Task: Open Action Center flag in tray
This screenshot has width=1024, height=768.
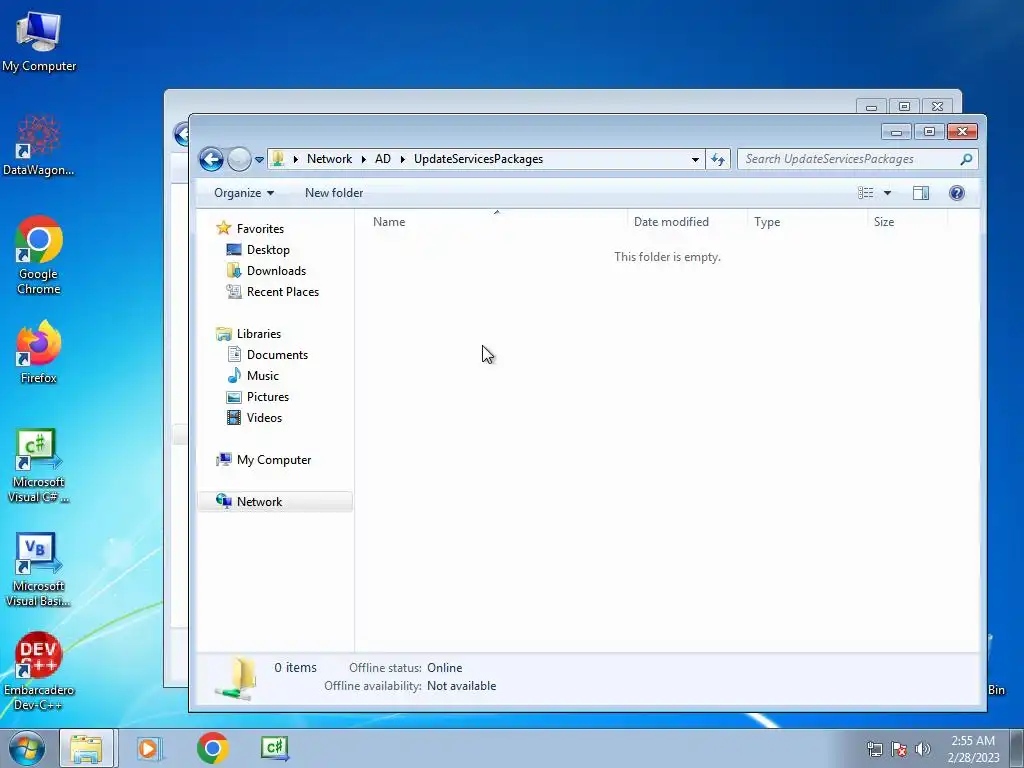Action: [x=899, y=749]
